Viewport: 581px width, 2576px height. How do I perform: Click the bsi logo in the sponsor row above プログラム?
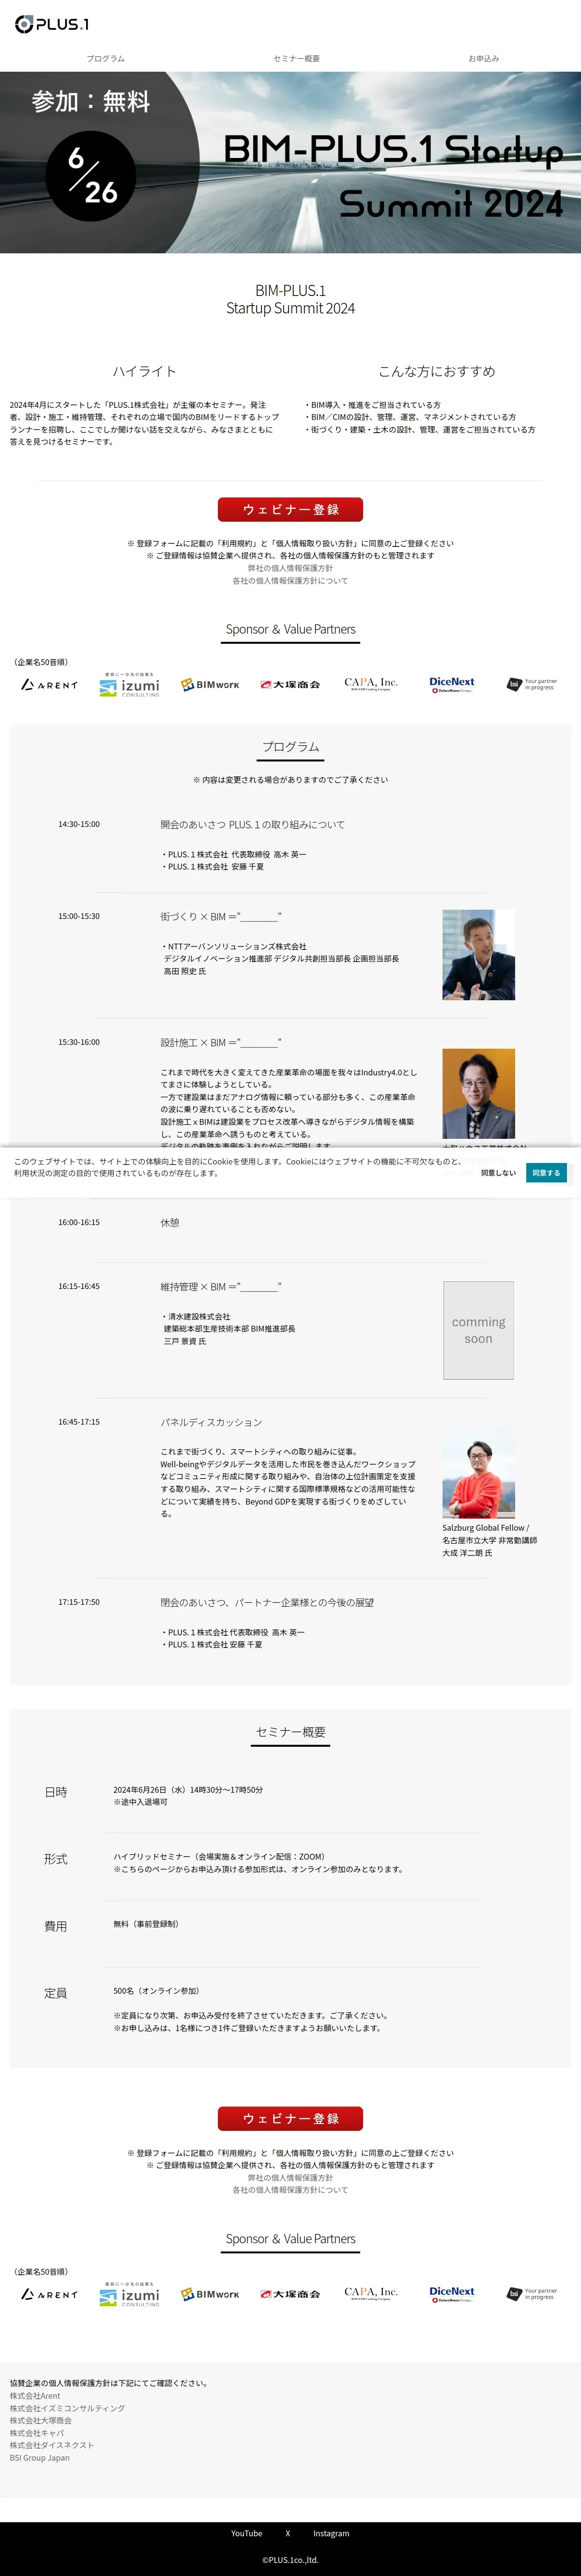[x=532, y=685]
